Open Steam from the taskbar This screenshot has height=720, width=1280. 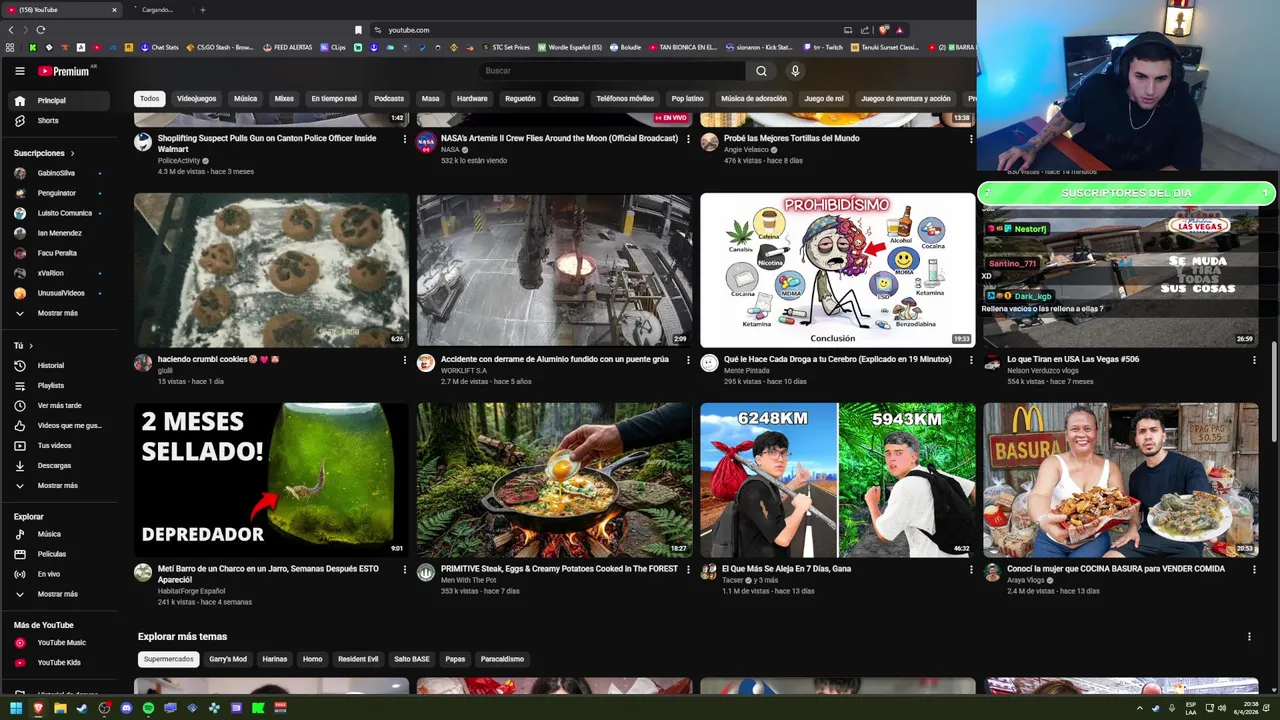click(82, 708)
